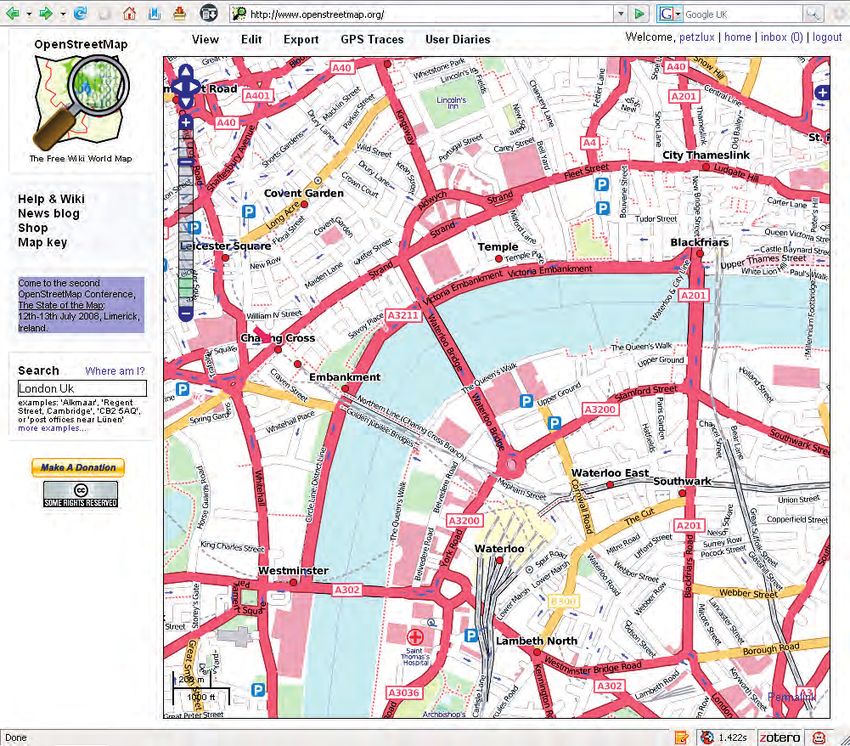Open the View tab
This screenshot has height=746, width=850.
point(205,40)
